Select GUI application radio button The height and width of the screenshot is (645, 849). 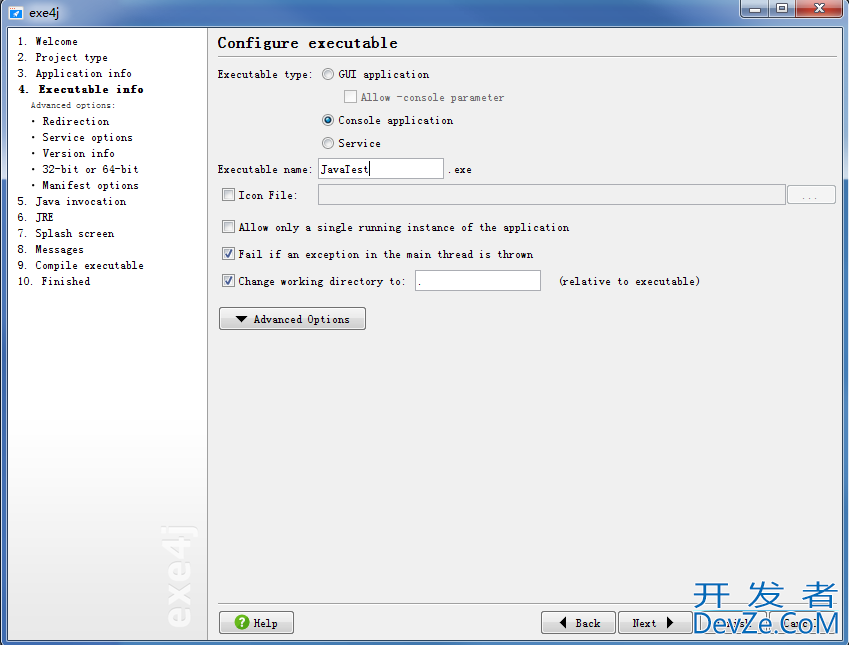point(328,74)
